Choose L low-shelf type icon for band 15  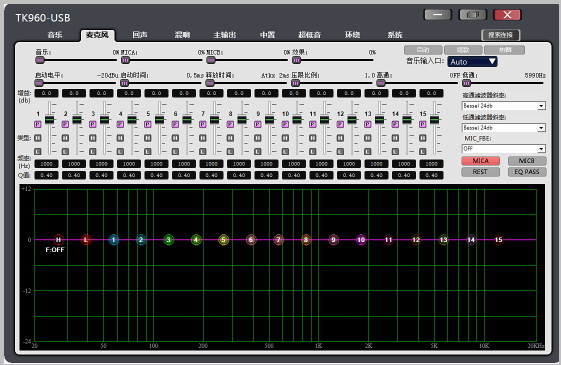pos(423,151)
